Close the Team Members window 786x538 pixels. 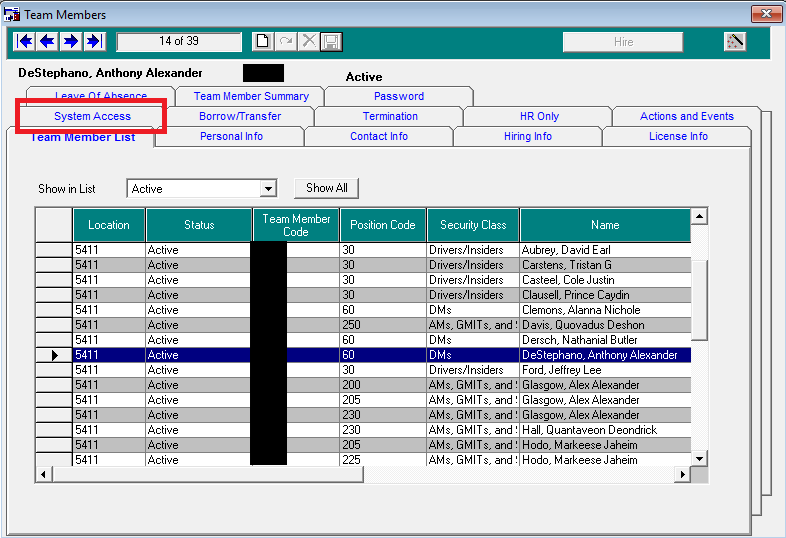766,14
